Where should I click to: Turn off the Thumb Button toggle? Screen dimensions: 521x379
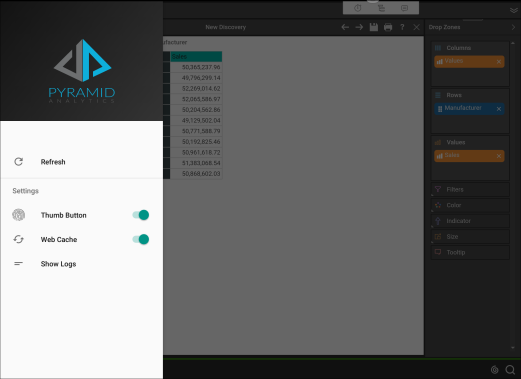[141, 215]
